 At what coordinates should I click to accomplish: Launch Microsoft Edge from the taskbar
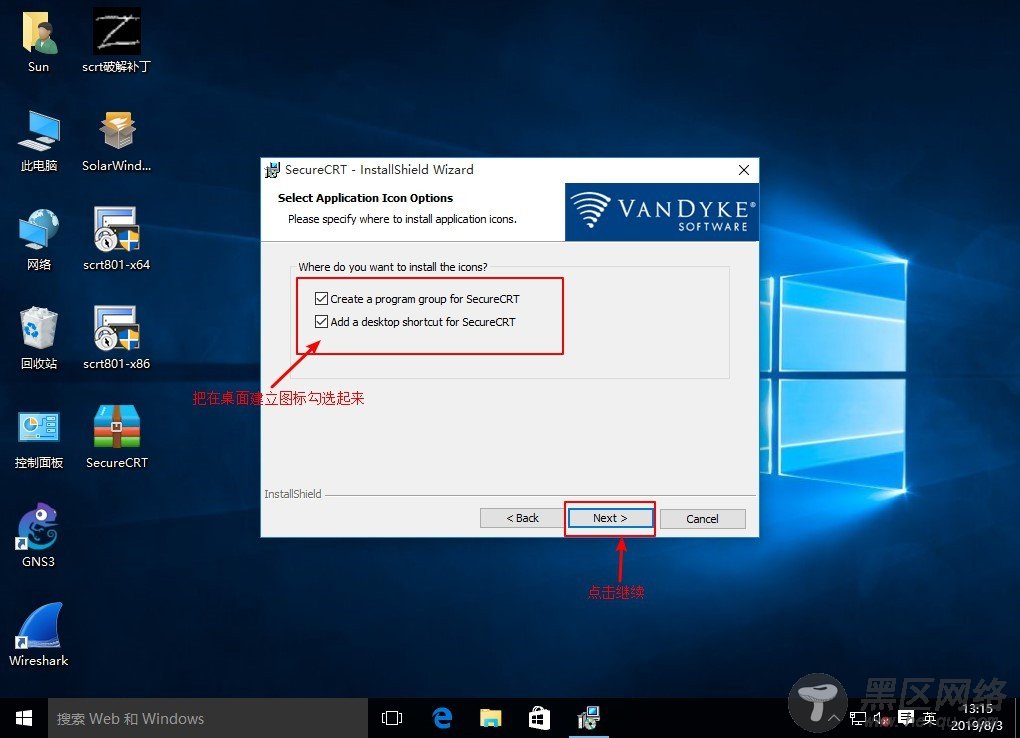(x=442, y=718)
